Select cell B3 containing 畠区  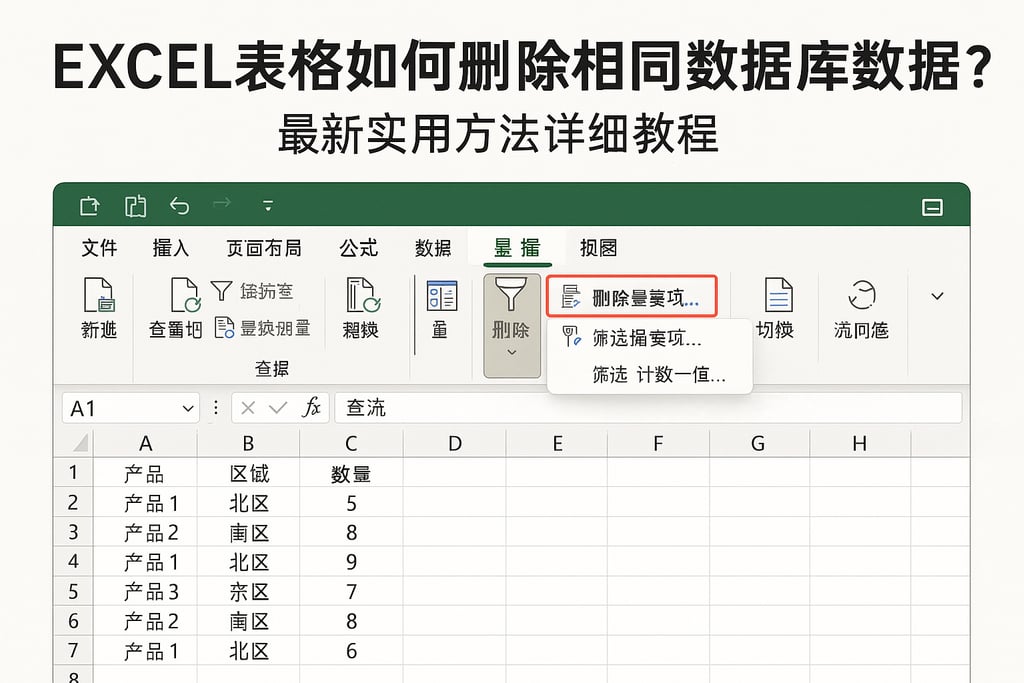click(x=248, y=532)
